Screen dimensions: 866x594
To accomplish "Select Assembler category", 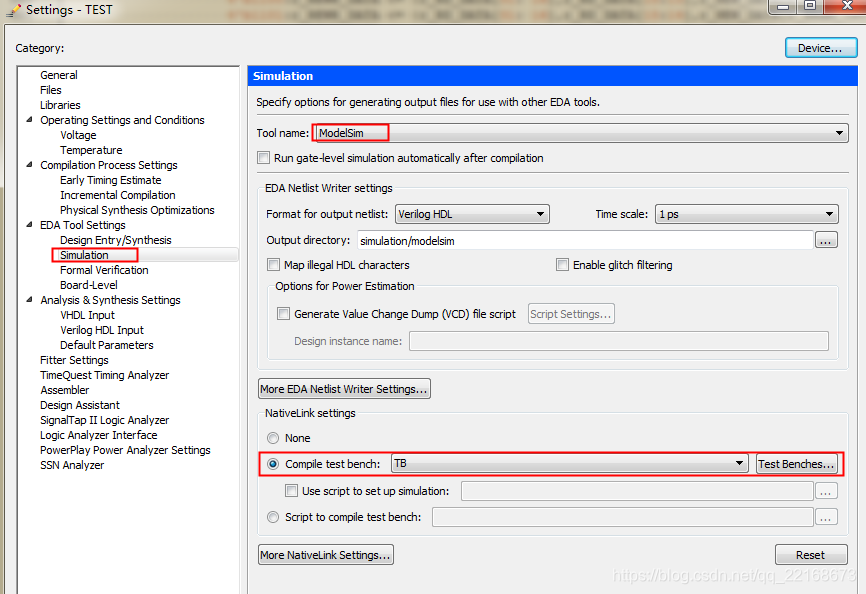I will pos(64,390).
